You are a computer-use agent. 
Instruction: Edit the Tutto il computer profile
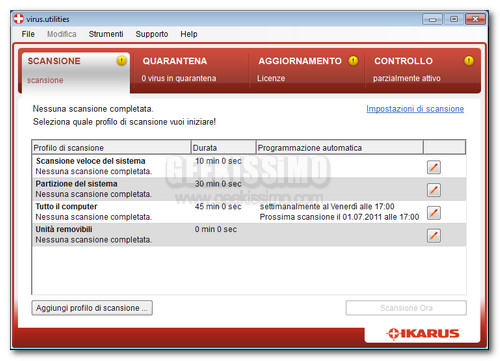(433, 213)
